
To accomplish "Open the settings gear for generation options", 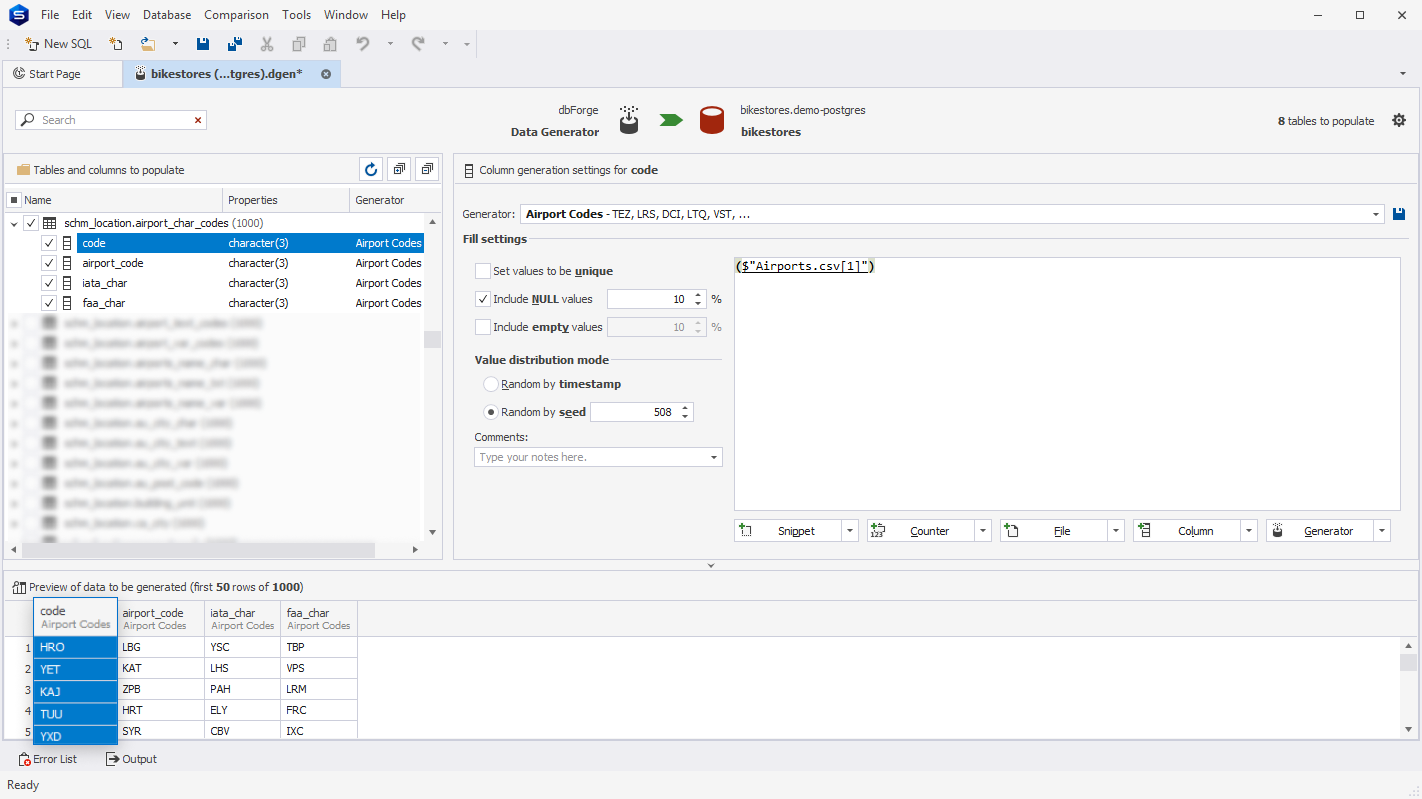I will coord(1399,121).
